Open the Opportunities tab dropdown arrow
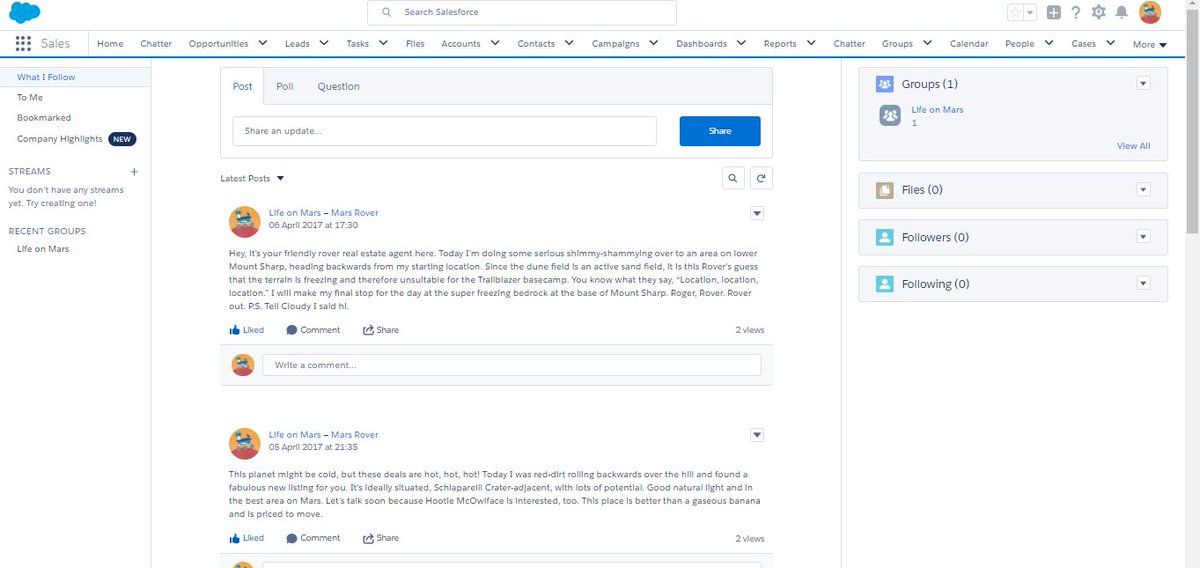Screen dimensions: 1200x568 pos(263,43)
